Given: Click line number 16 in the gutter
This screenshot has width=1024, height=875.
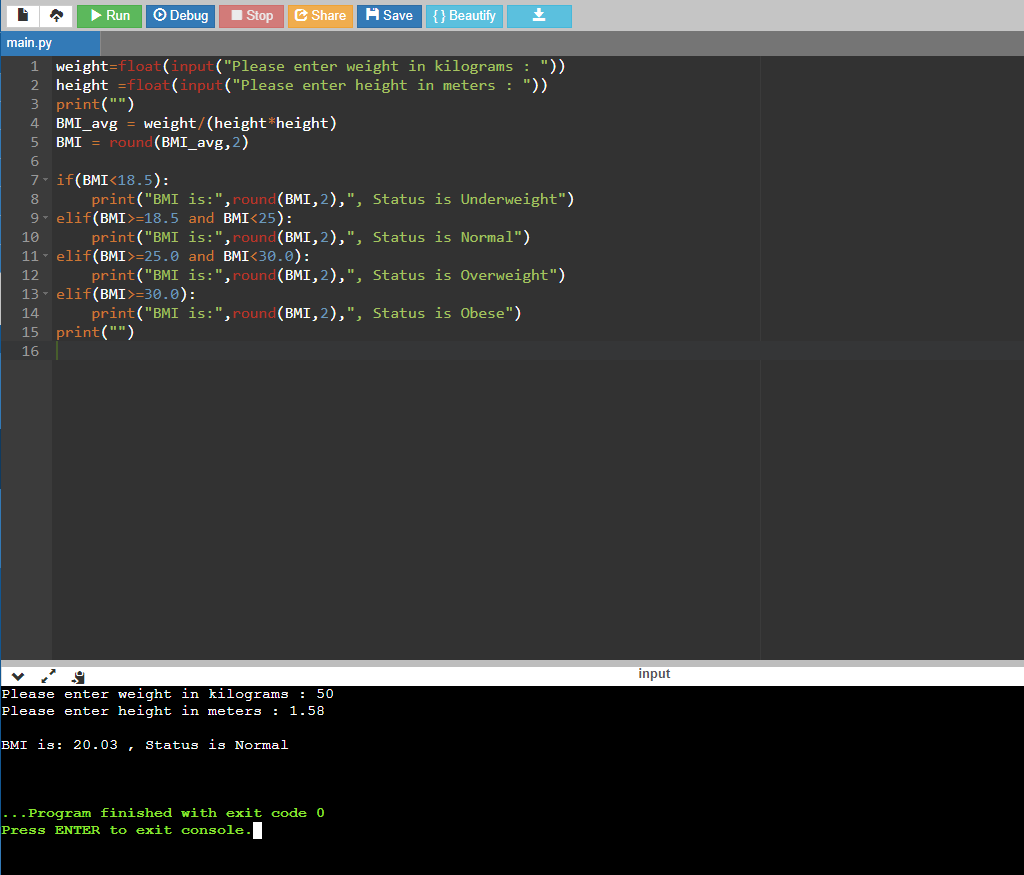Looking at the screenshot, I should (x=31, y=351).
